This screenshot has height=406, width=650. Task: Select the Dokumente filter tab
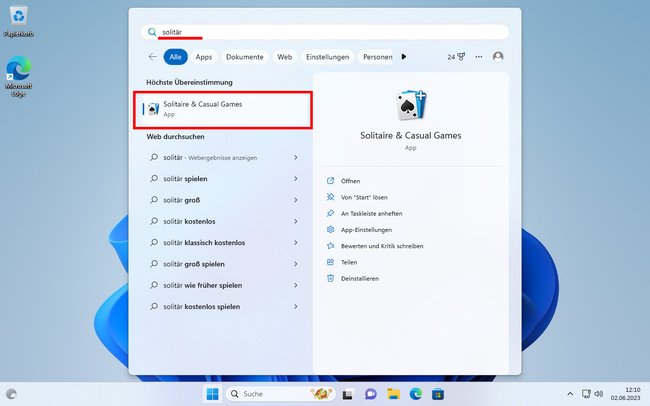click(245, 57)
